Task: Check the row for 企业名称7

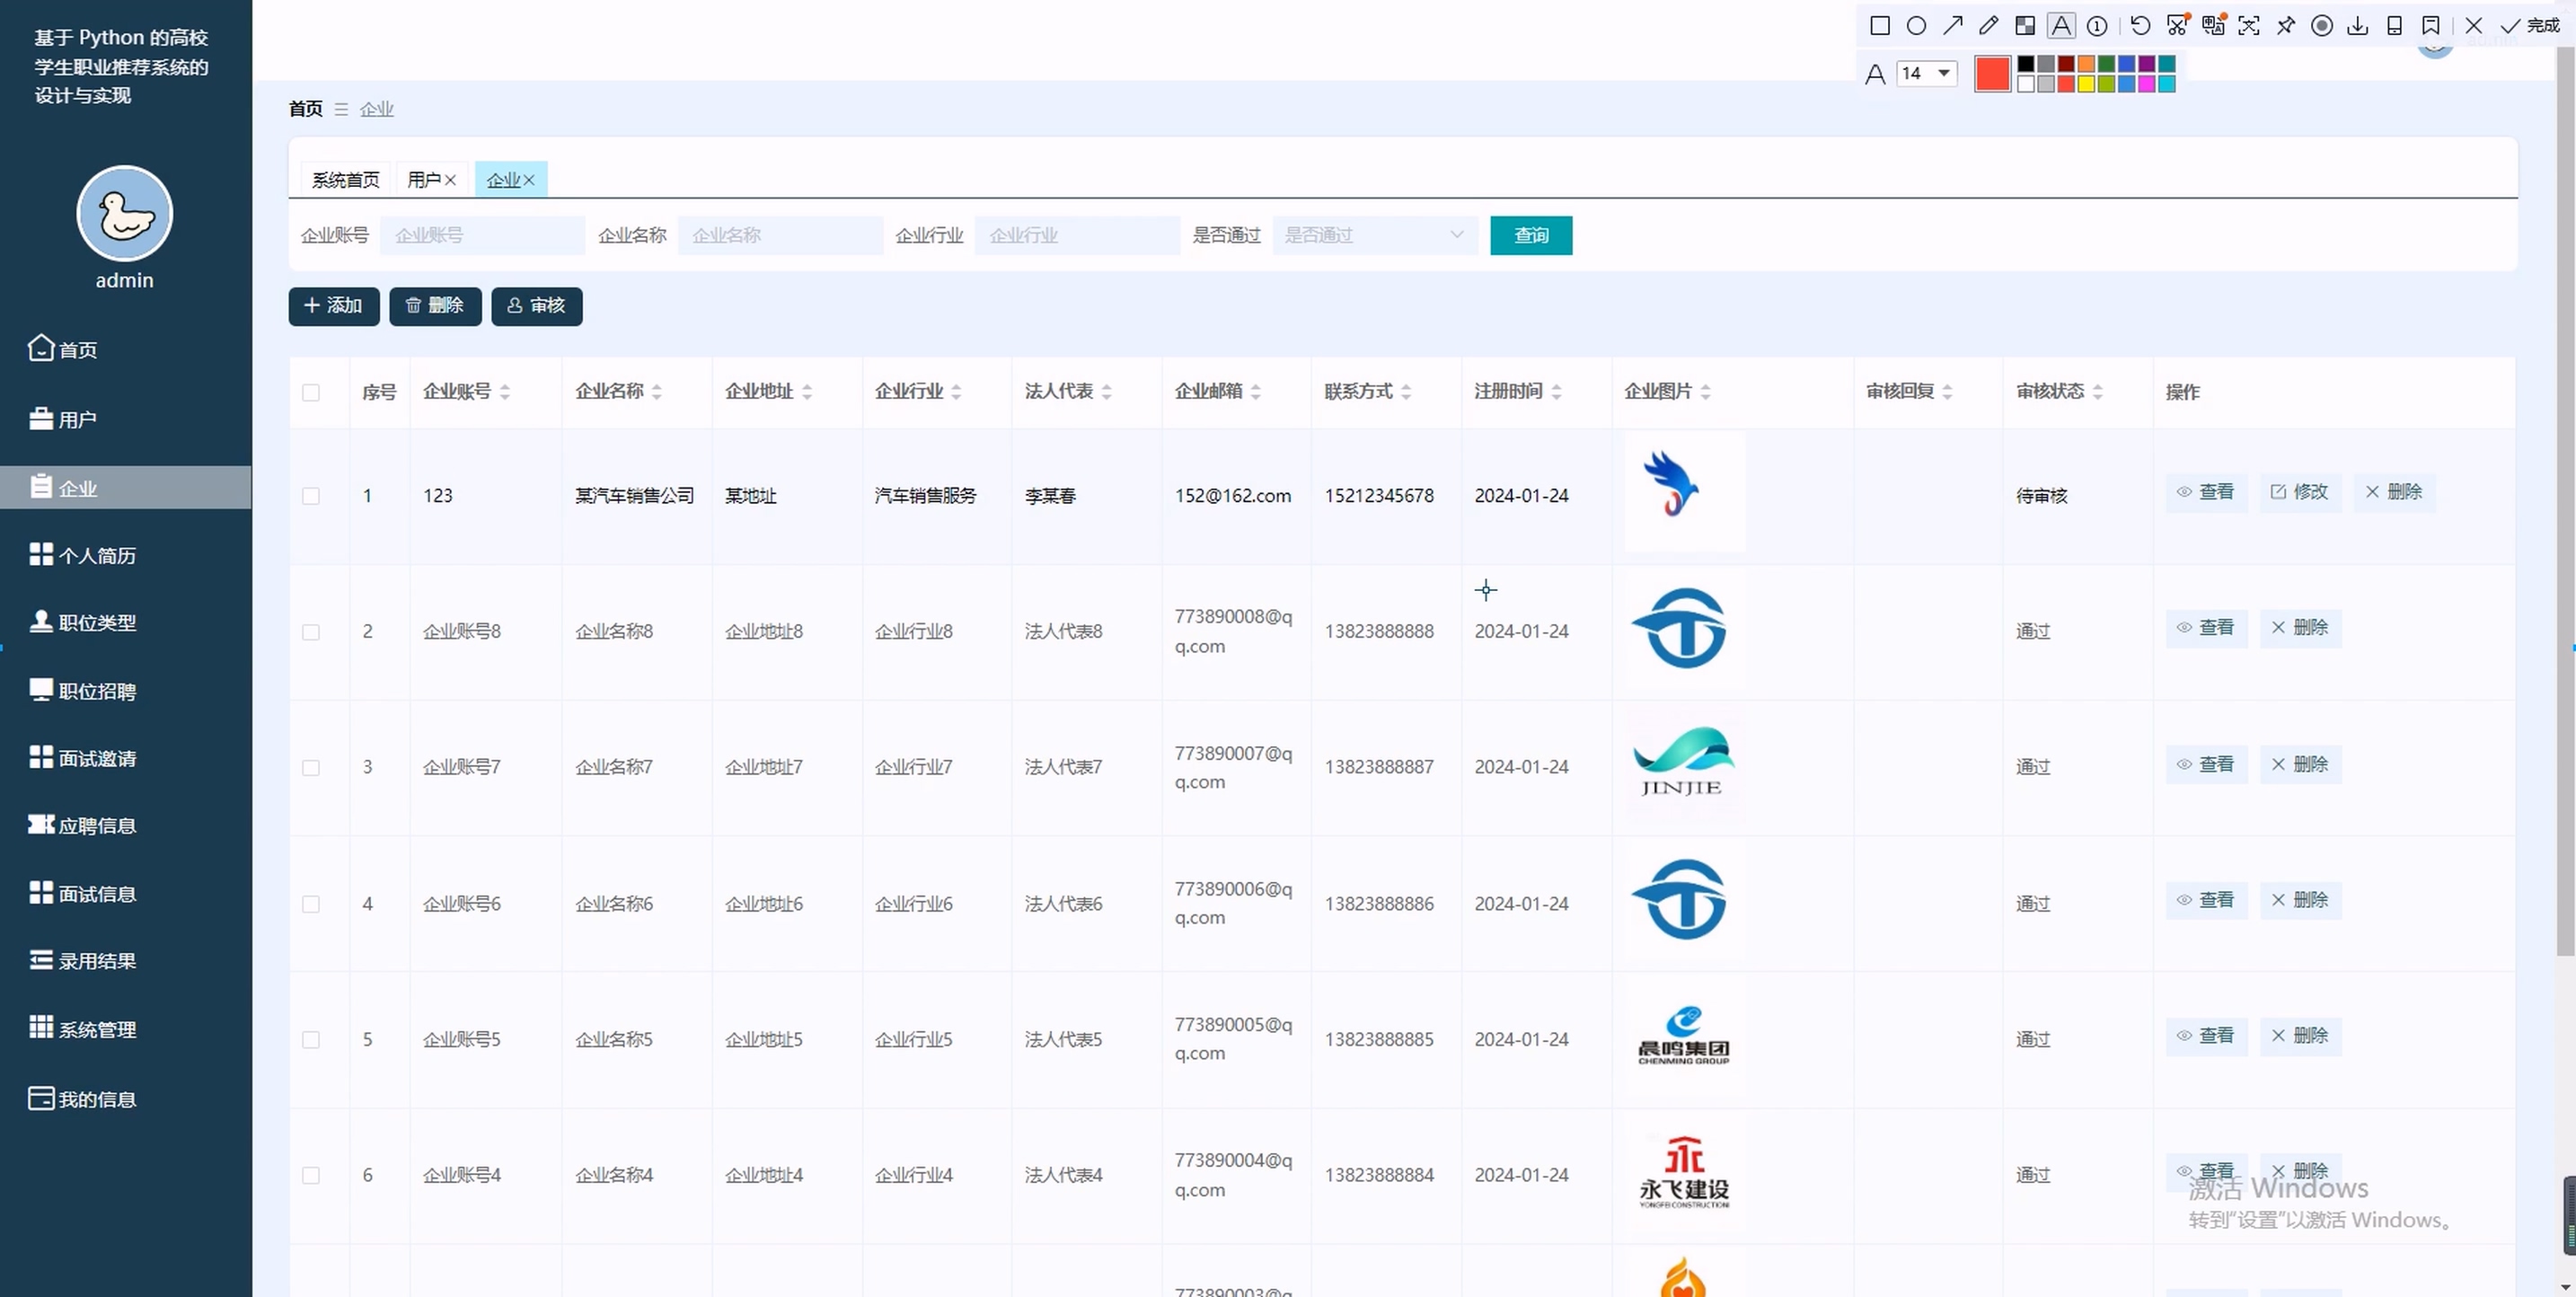Action: coord(311,768)
